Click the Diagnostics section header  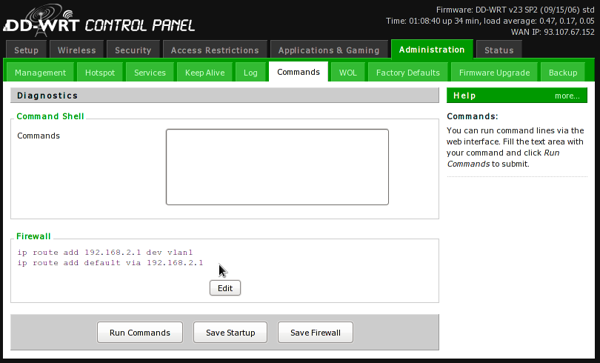coord(225,96)
